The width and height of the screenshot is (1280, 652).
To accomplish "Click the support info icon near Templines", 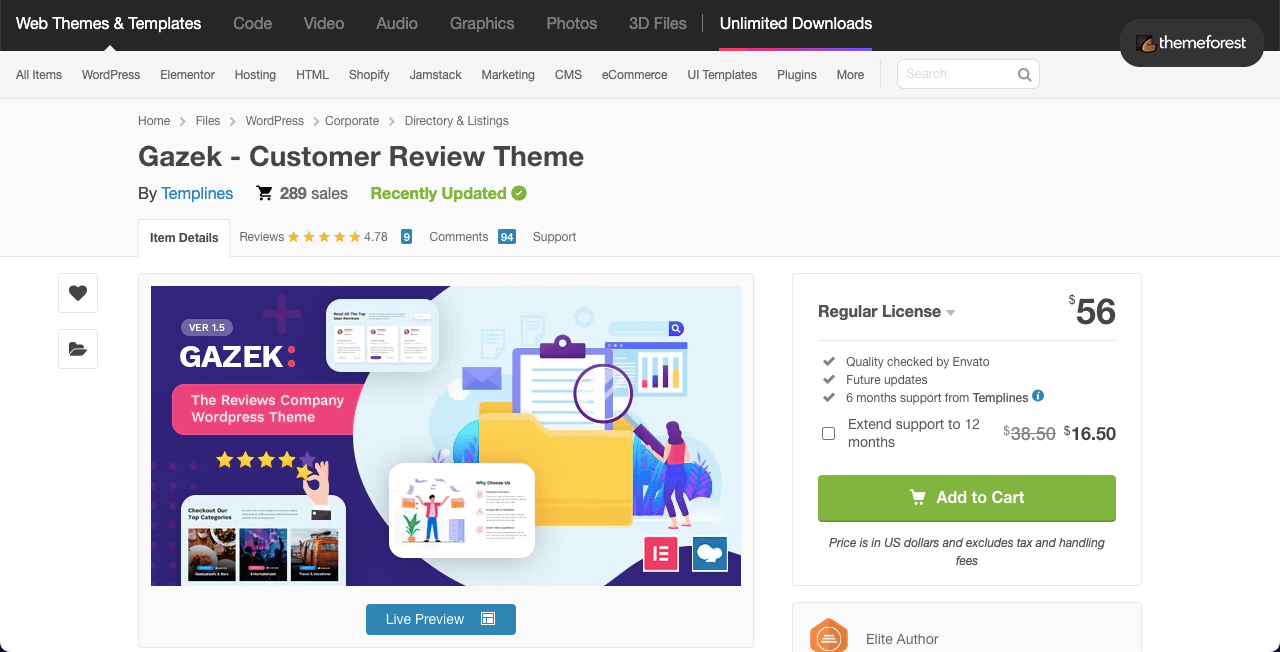I will click(1038, 396).
